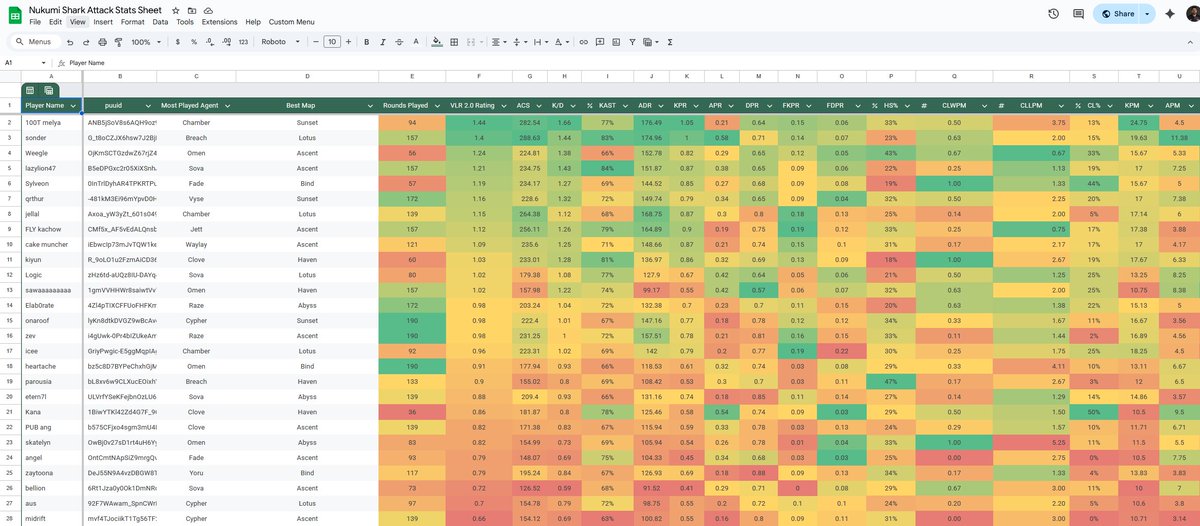1200x526 pixels.
Task: Open VLR 2.0 Rating column dropdown
Action: pos(502,105)
